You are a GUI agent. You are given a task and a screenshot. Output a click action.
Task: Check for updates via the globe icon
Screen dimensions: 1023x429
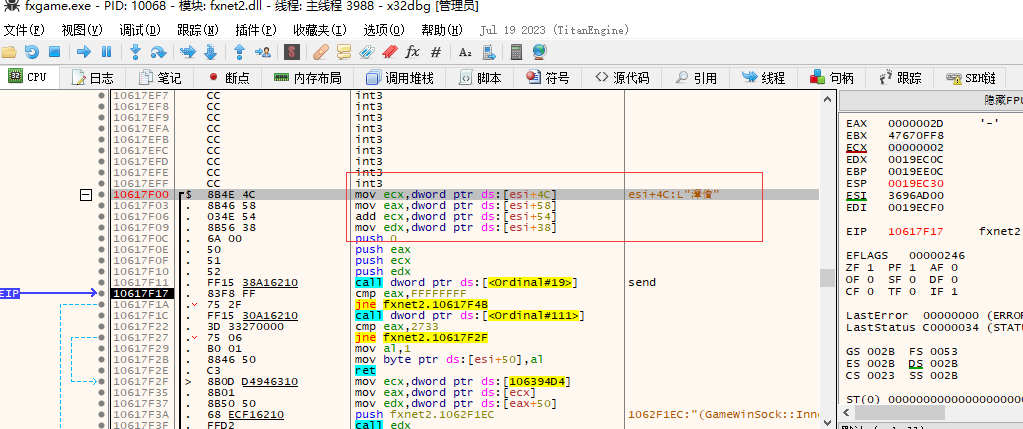(539, 52)
